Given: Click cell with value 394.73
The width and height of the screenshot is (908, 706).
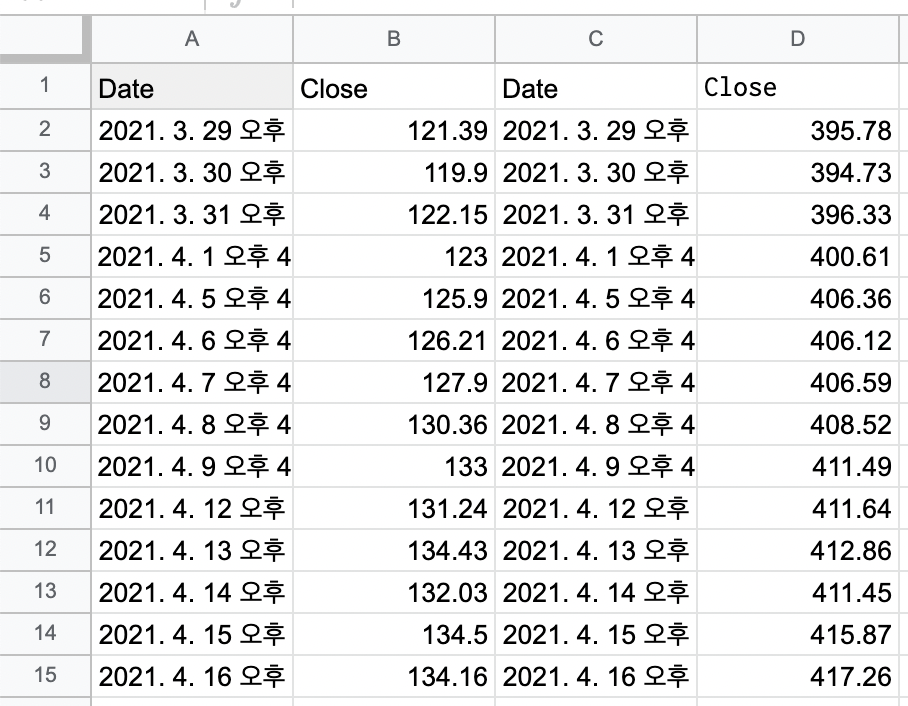Looking at the screenshot, I should [798, 172].
